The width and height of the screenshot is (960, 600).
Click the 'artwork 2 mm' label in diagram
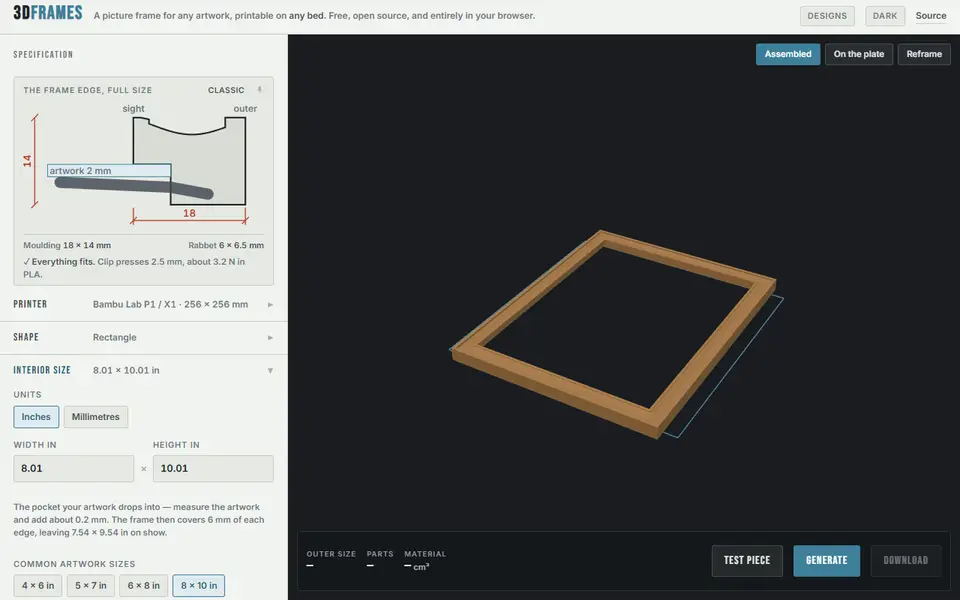coord(80,171)
